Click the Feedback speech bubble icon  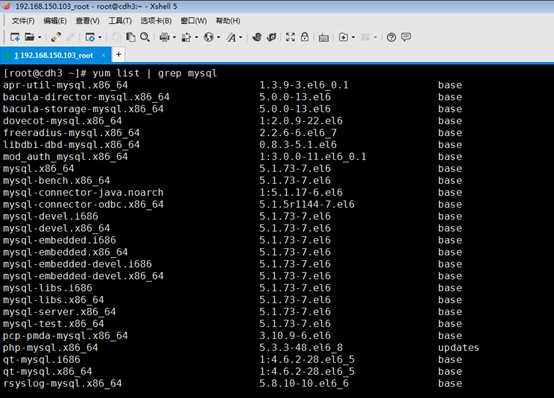[406, 37]
